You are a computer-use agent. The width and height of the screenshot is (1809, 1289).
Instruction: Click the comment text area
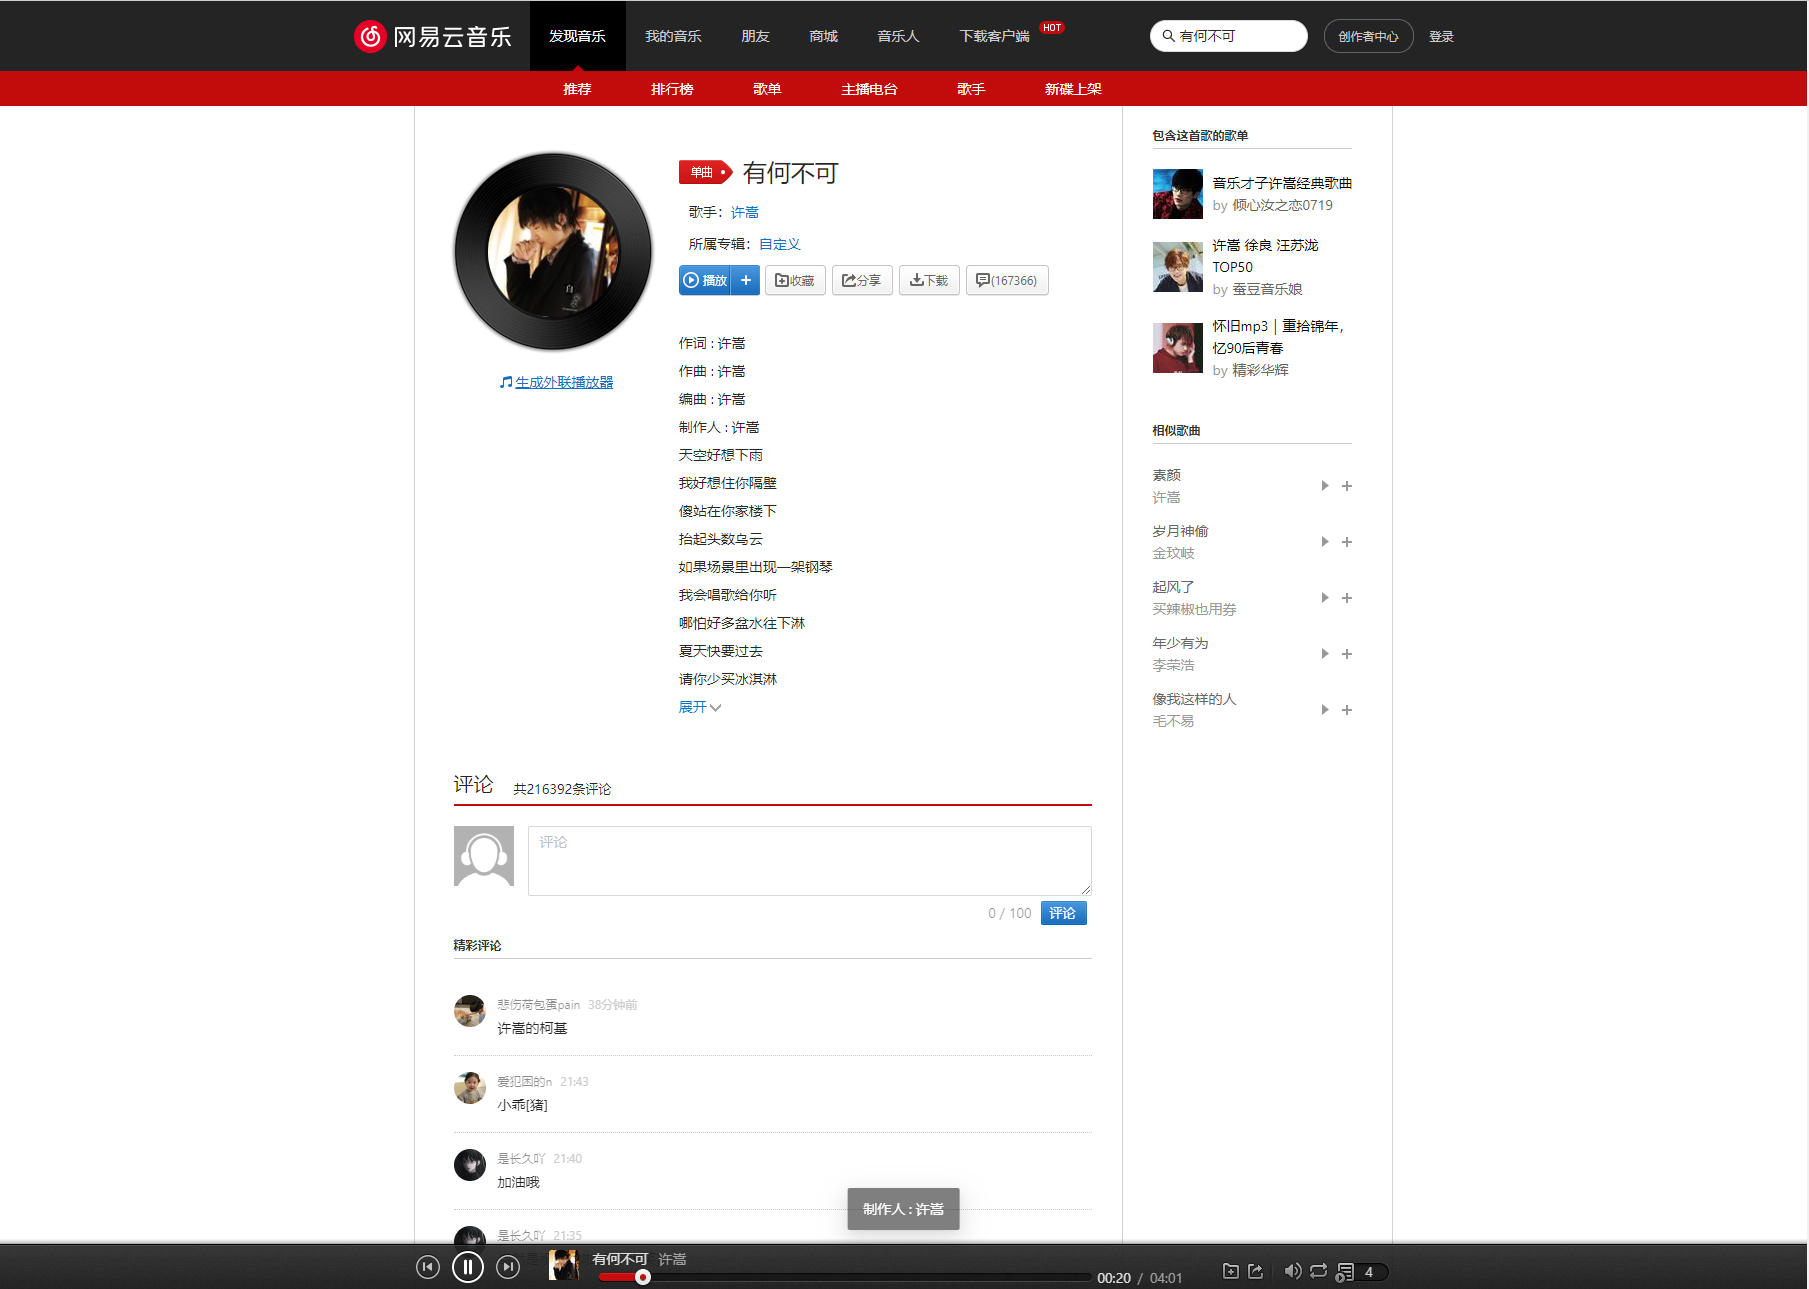coord(809,860)
